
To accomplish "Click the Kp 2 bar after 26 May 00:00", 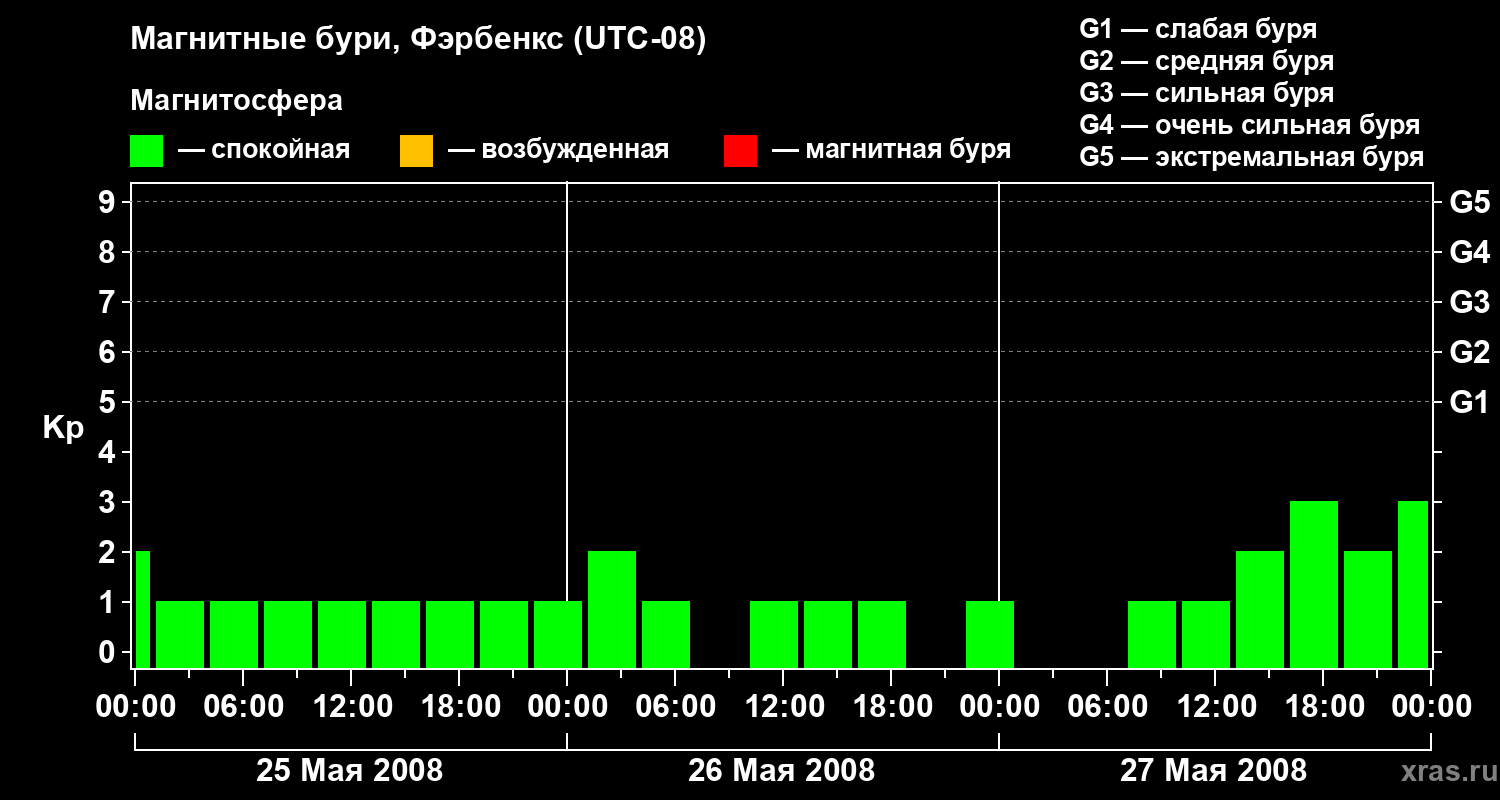I will coord(612,609).
